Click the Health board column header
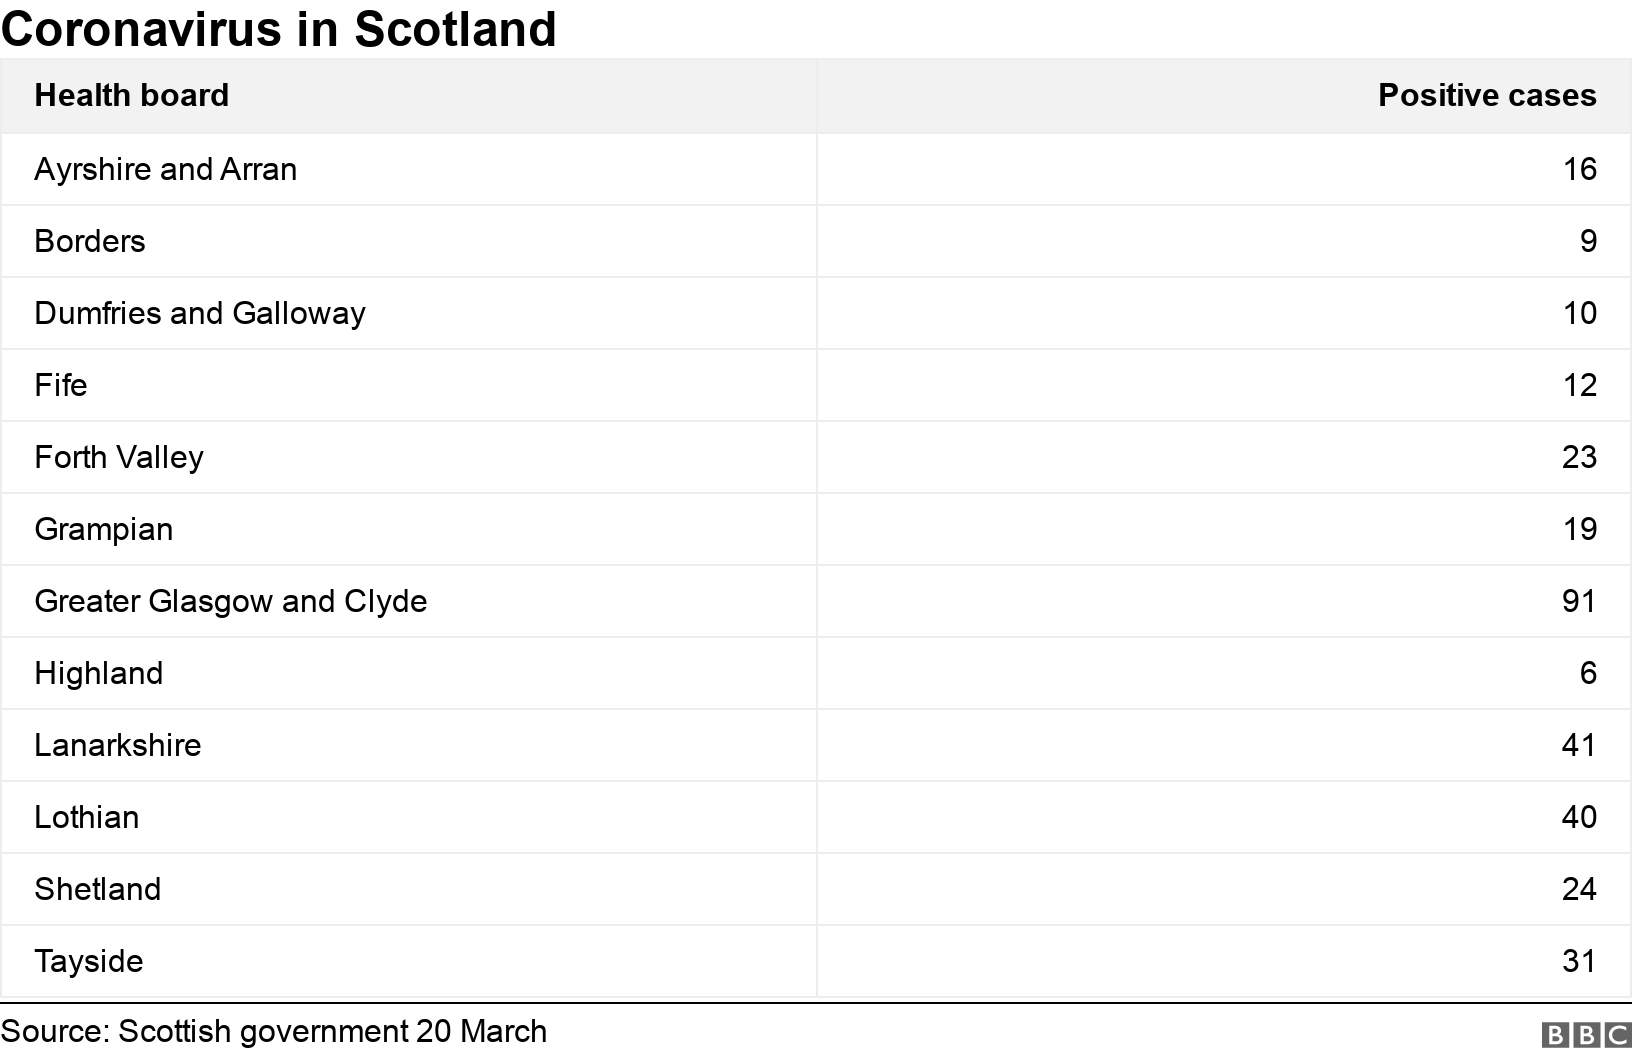Viewport: 1632px width, 1058px height. 131,95
